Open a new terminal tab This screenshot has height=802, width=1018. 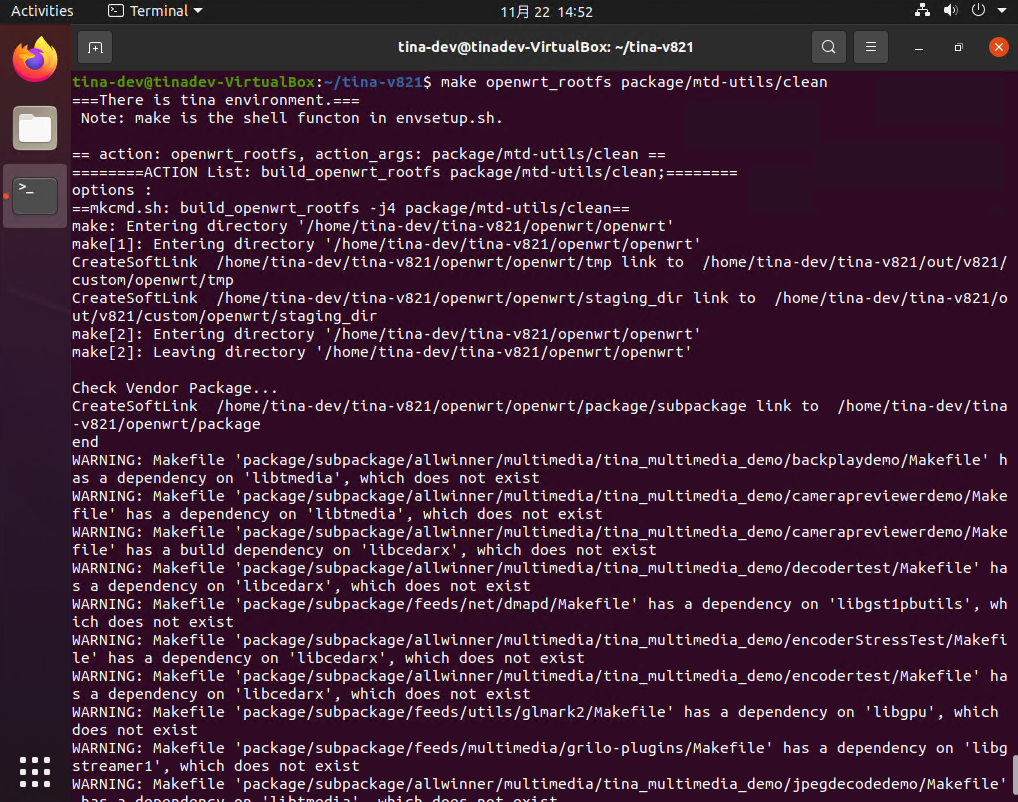click(x=95, y=47)
